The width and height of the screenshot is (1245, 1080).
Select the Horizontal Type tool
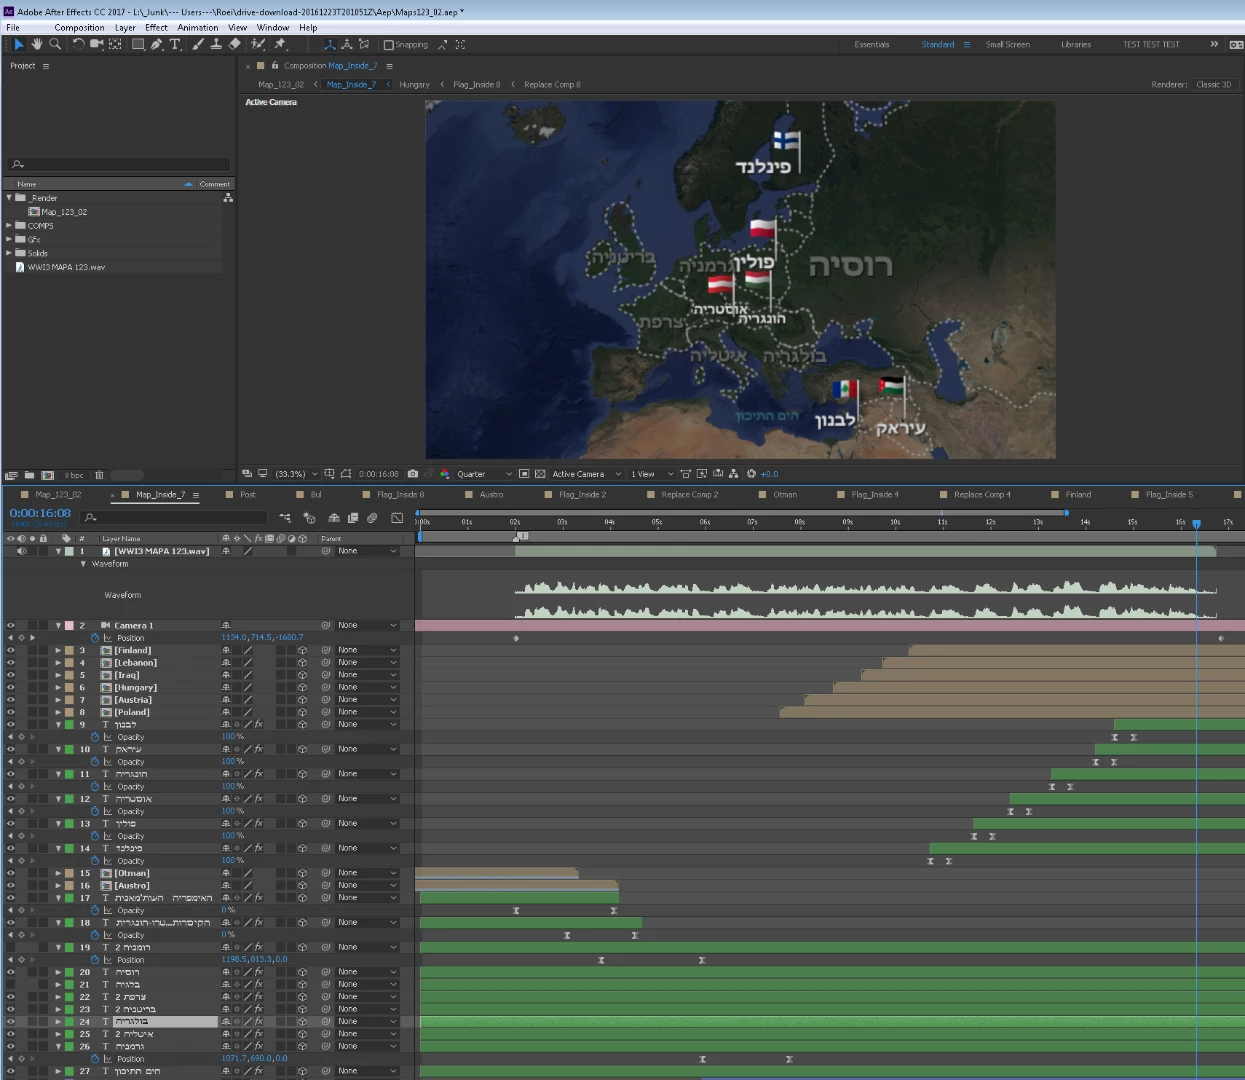175,44
